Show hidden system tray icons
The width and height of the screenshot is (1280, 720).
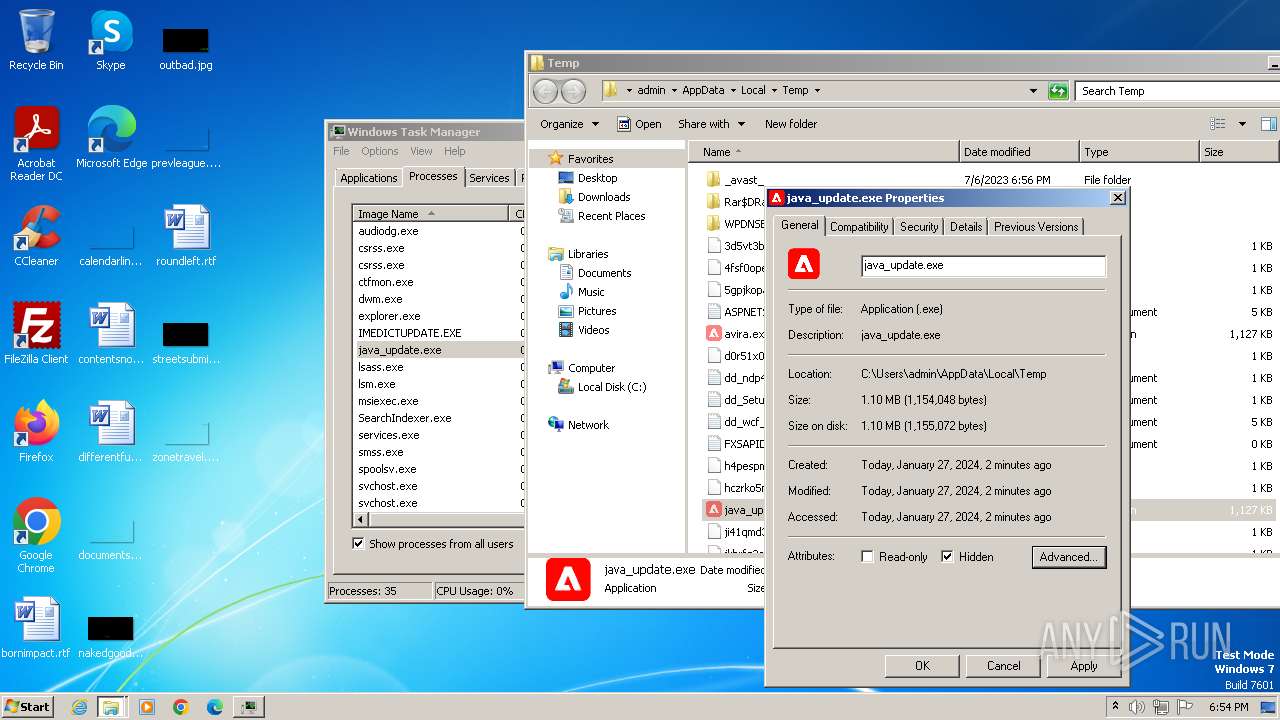click(1115, 707)
